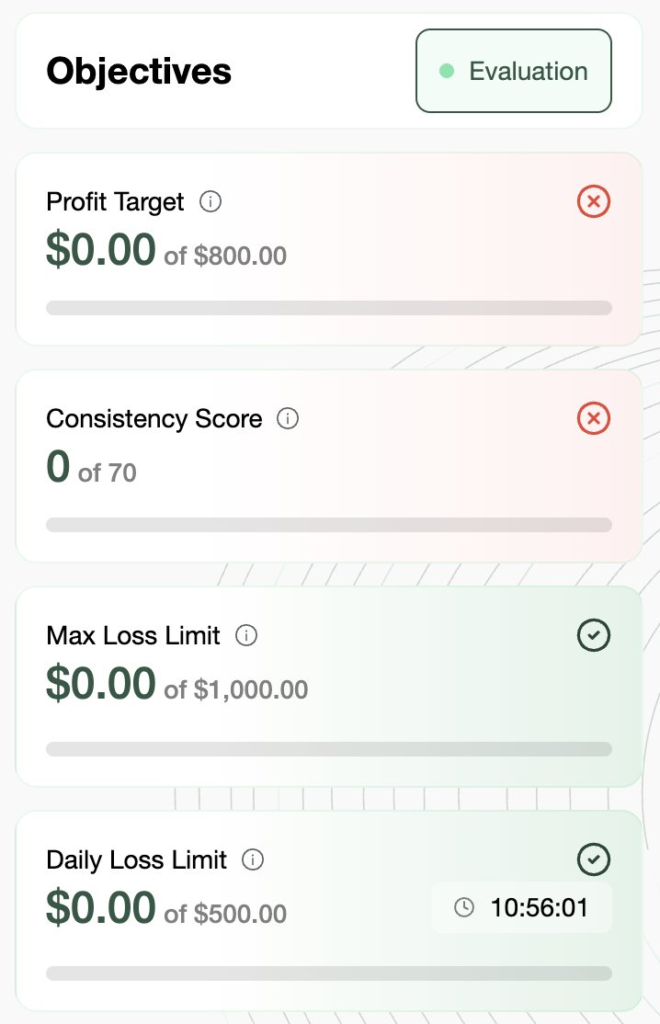Open the Daily Loss Limit info icon

coord(253,860)
